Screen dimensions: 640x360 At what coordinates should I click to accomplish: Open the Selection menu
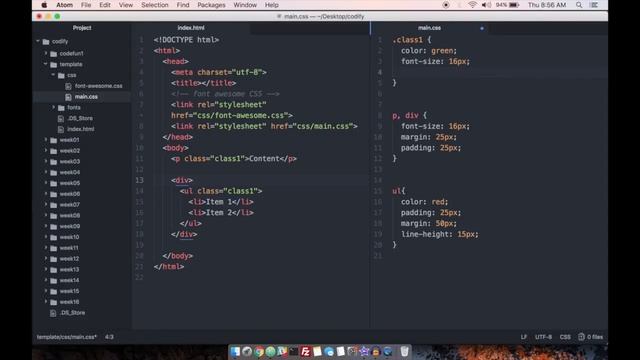pyautogui.click(x=155, y=5)
